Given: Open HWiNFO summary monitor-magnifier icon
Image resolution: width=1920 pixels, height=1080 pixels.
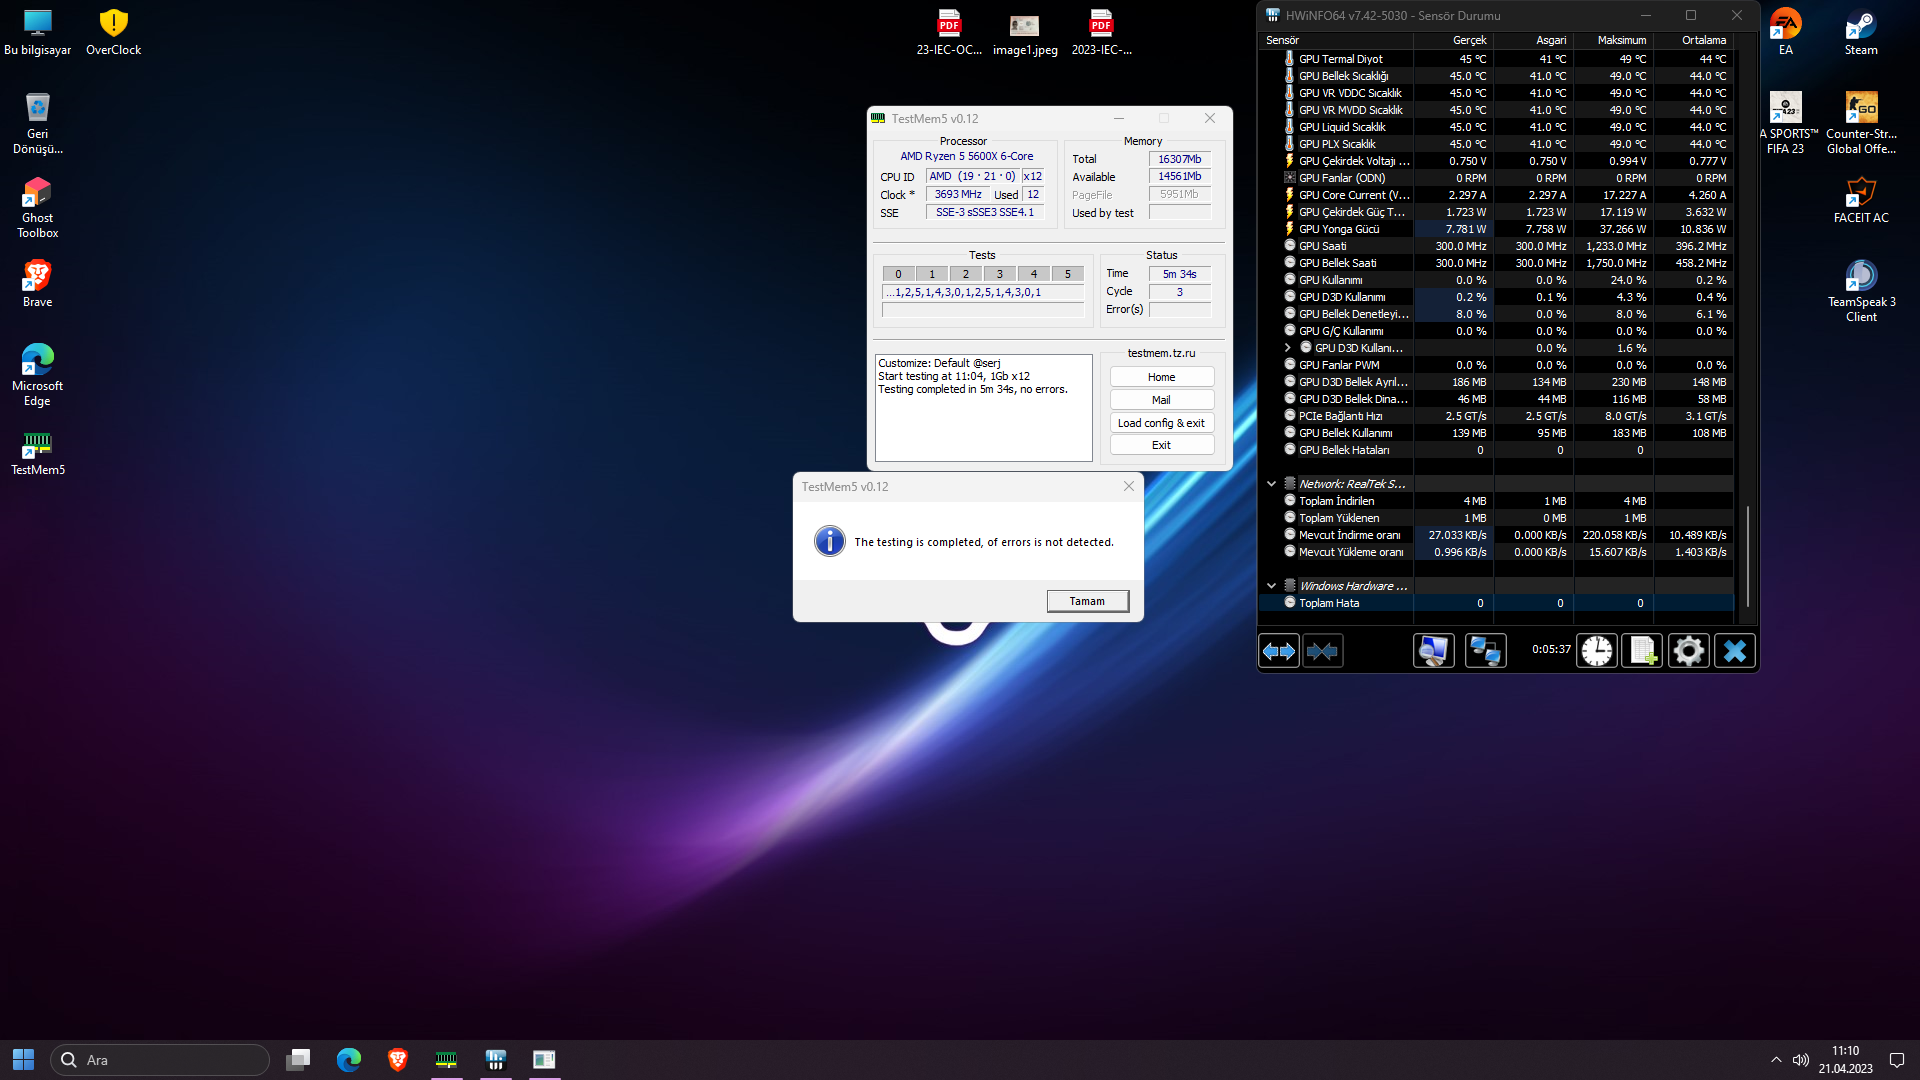Looking at the screenshot, I should [x=1433, y=651].
